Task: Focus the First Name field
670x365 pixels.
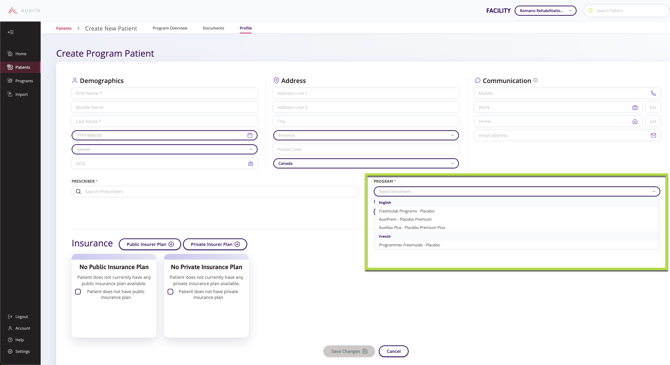Action: click(165, 93)
